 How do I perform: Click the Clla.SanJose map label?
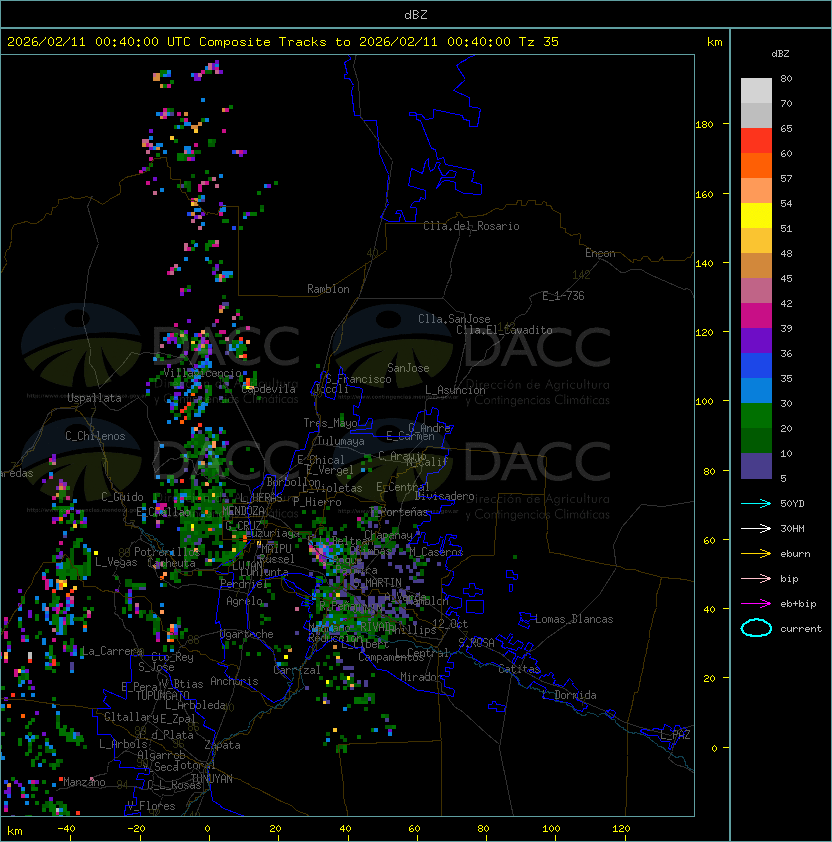click(454, 319)
